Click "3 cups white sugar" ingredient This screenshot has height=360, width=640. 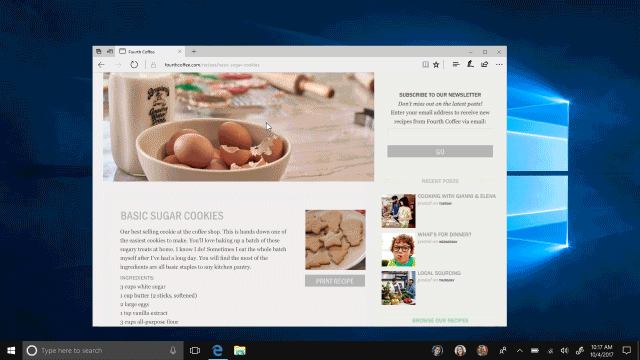pyautogui.click(x=143, y=287)
